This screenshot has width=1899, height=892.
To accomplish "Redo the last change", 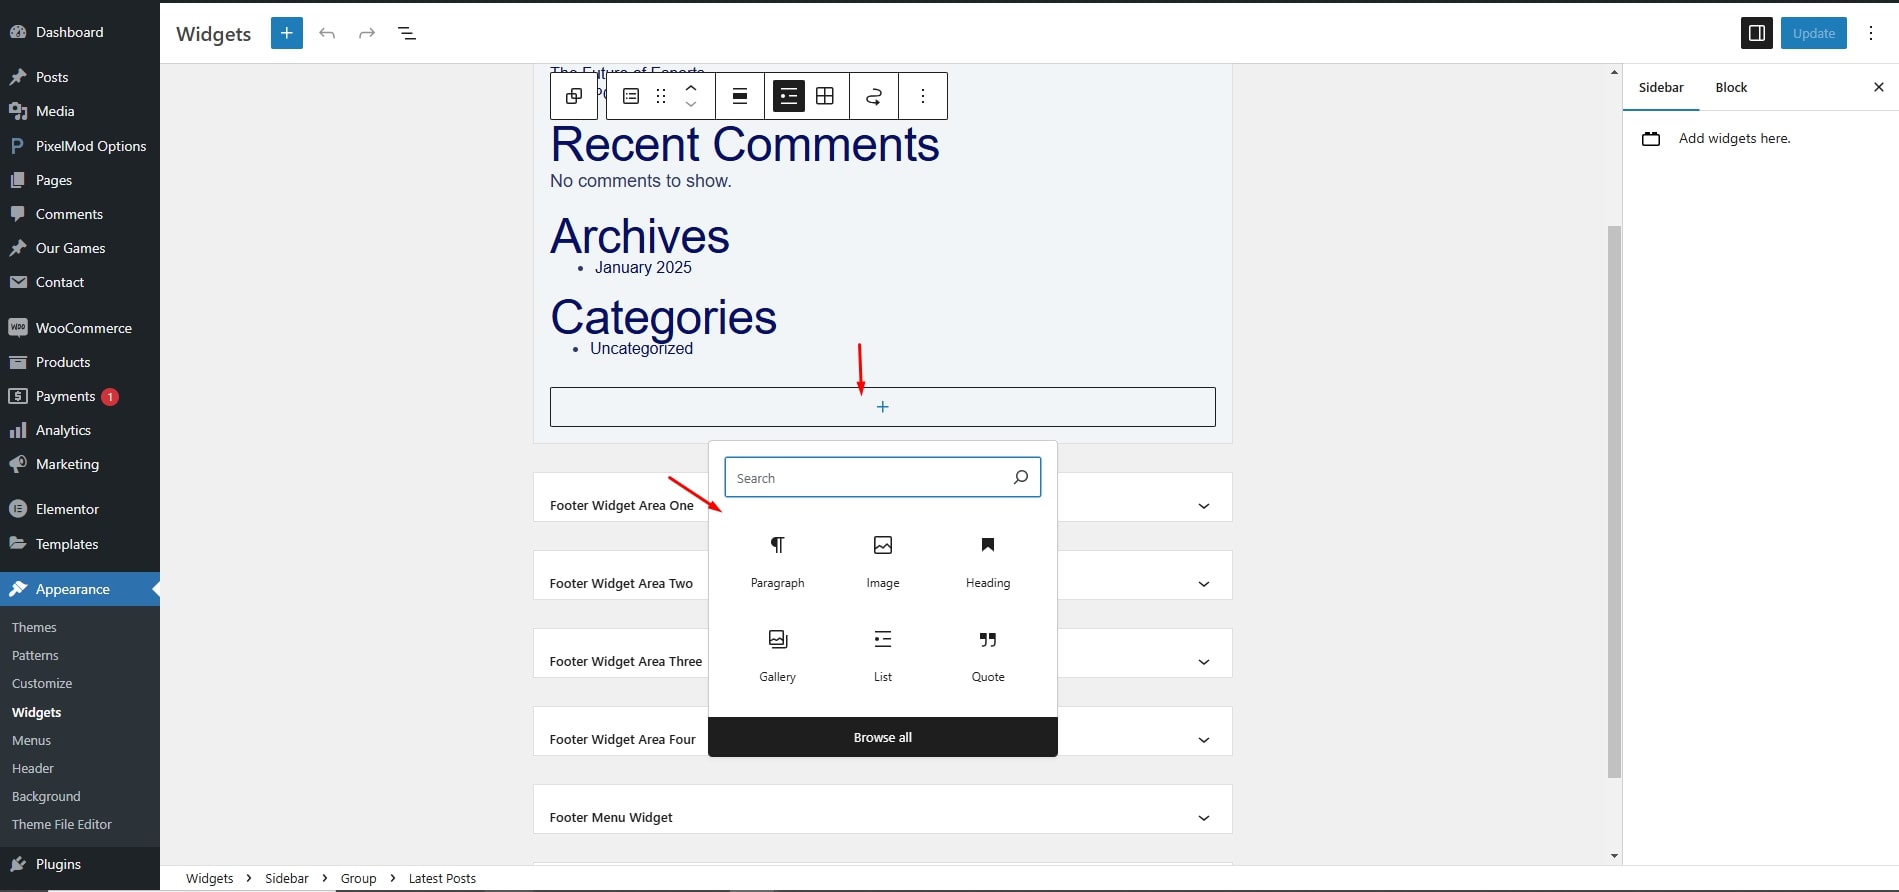I will [367, 33].
